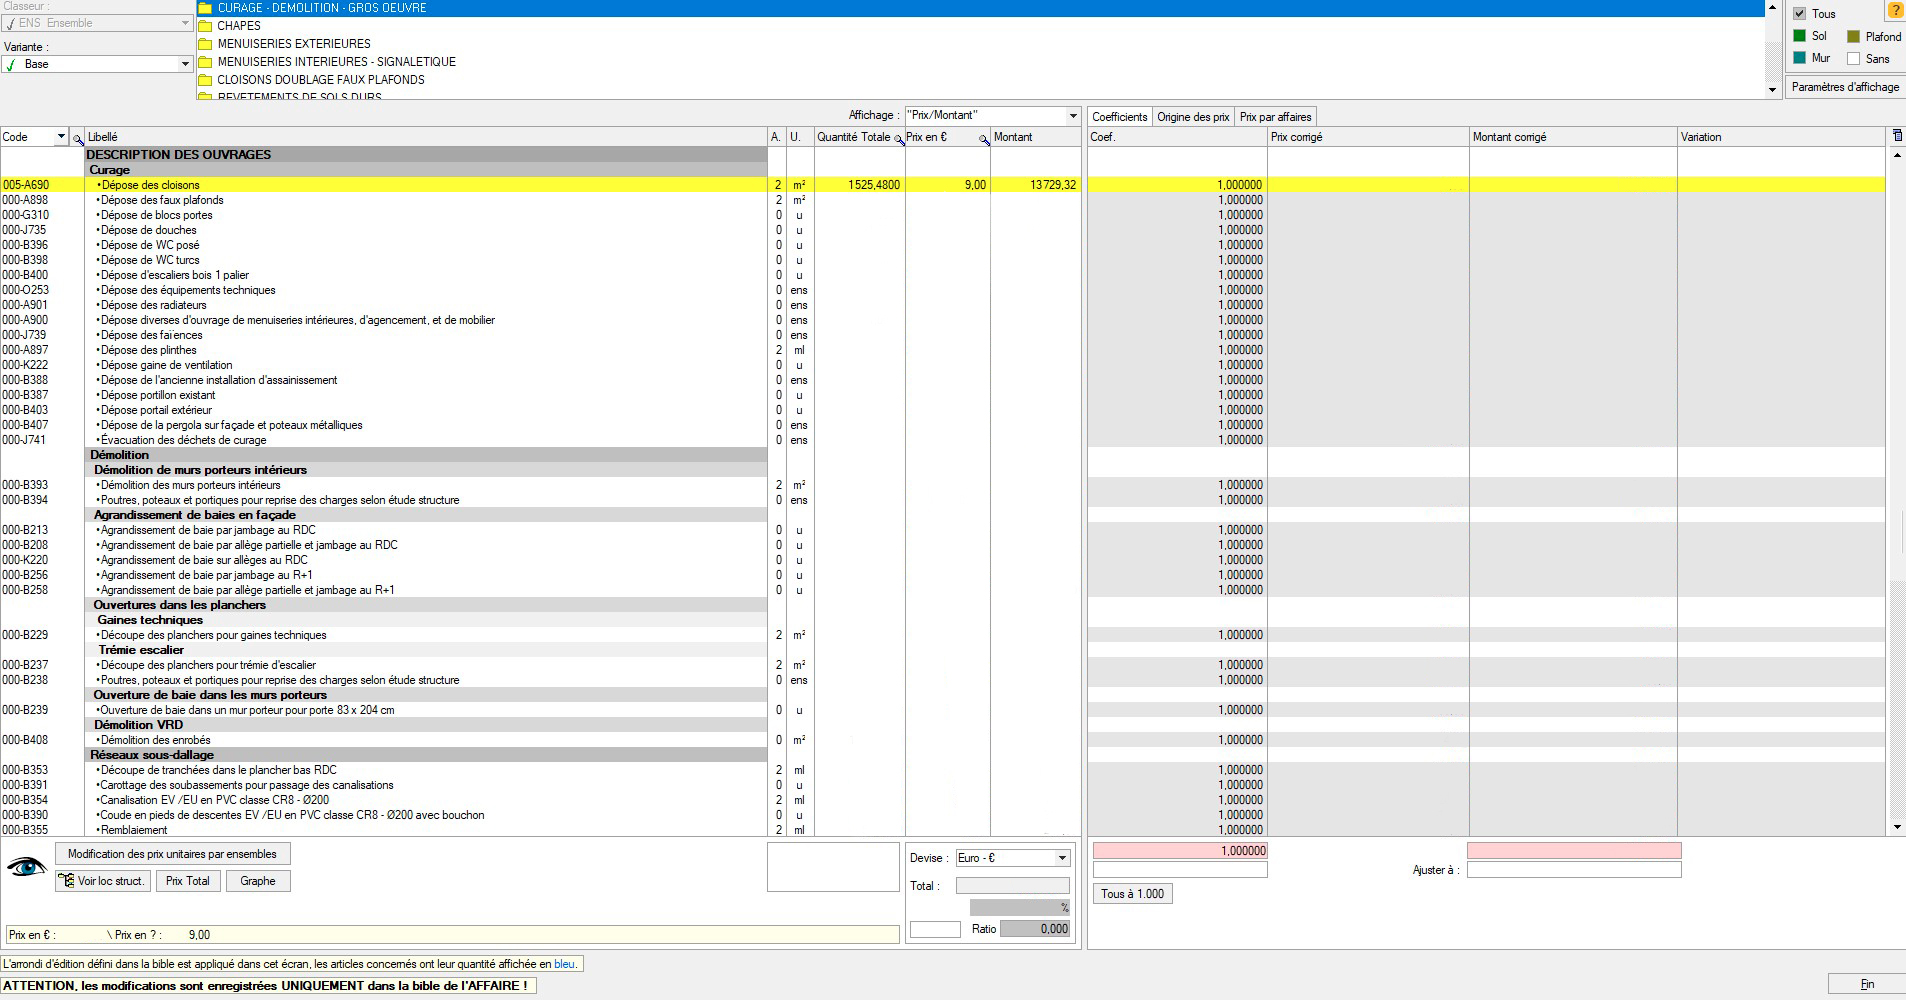Click the Prix Total button

pyautogui.click(x=188, y=881)
